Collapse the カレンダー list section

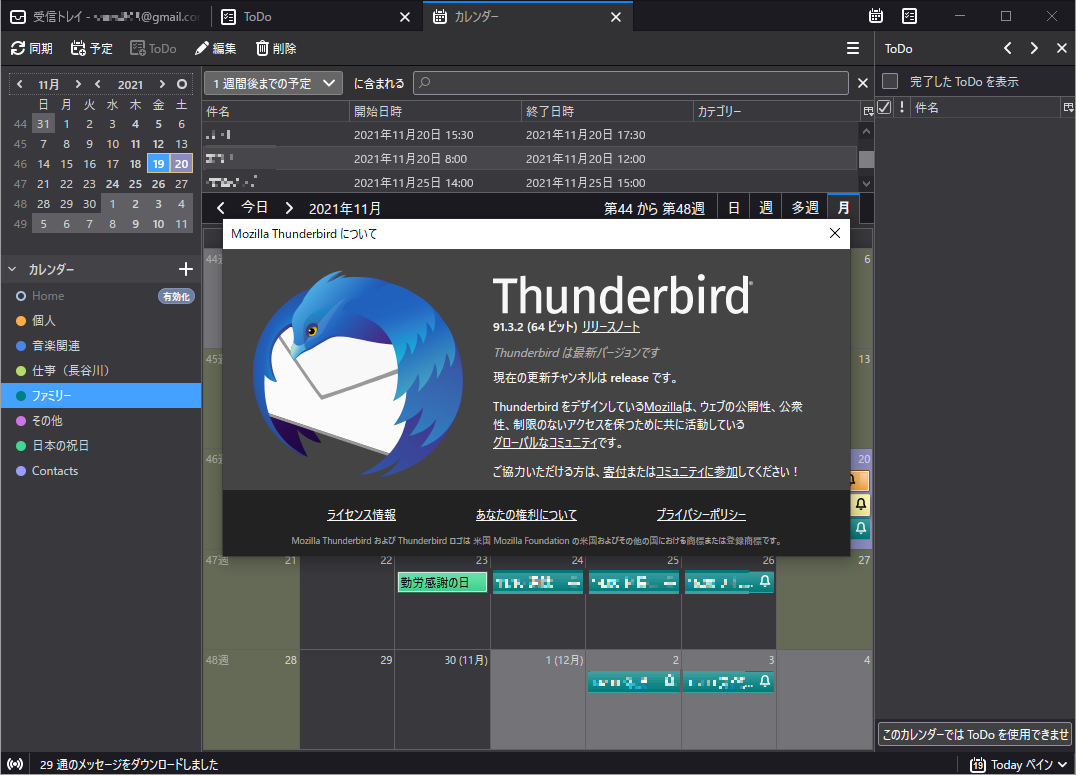[12, 269]
